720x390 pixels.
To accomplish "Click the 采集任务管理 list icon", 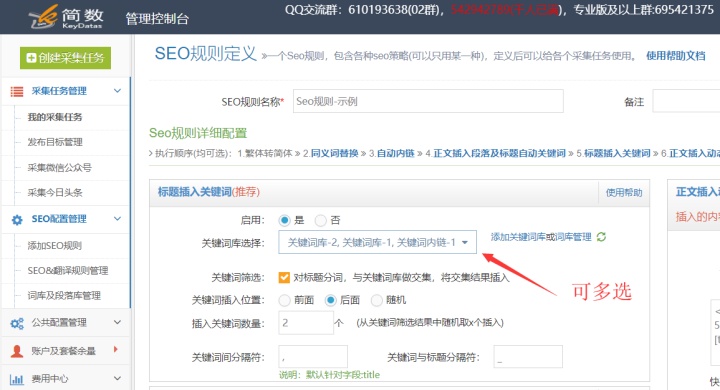I will pyautogui.click(x=17, y=91).
